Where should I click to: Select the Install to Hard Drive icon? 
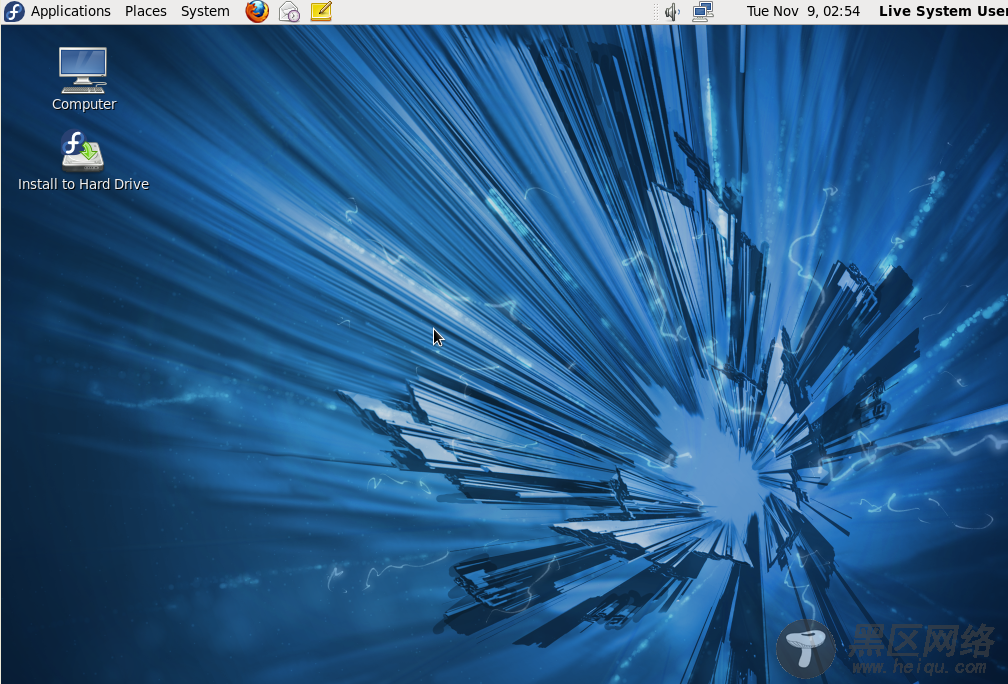(83, 150)
